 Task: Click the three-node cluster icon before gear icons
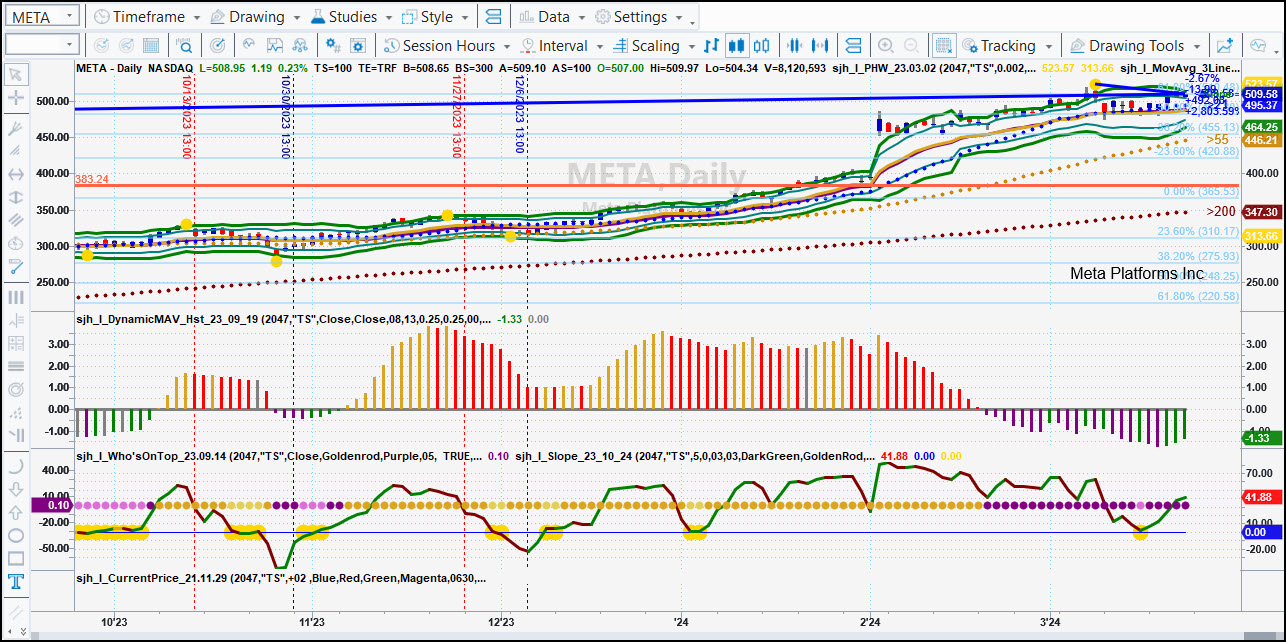(x=299, y=45)
